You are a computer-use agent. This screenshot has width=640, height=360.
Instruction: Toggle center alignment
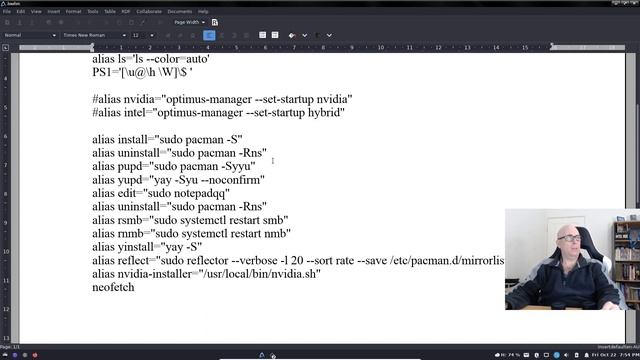coord(222,36)
